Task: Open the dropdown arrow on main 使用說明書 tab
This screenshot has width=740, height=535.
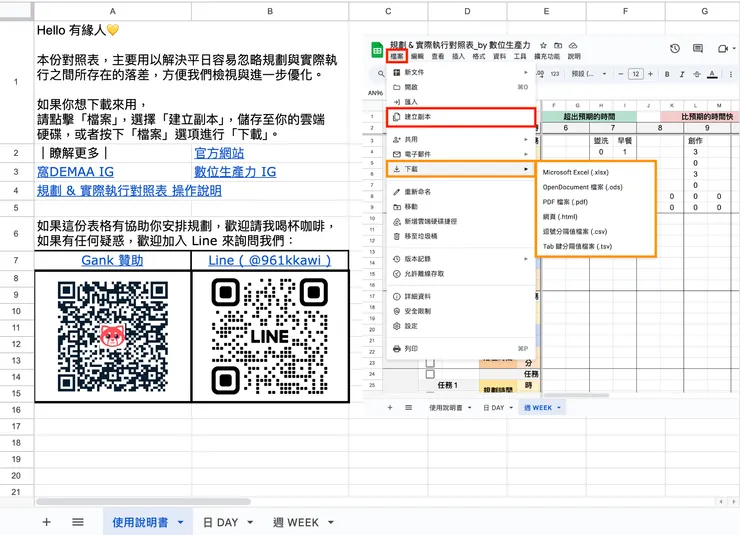Action: click(x=180, y=522)
